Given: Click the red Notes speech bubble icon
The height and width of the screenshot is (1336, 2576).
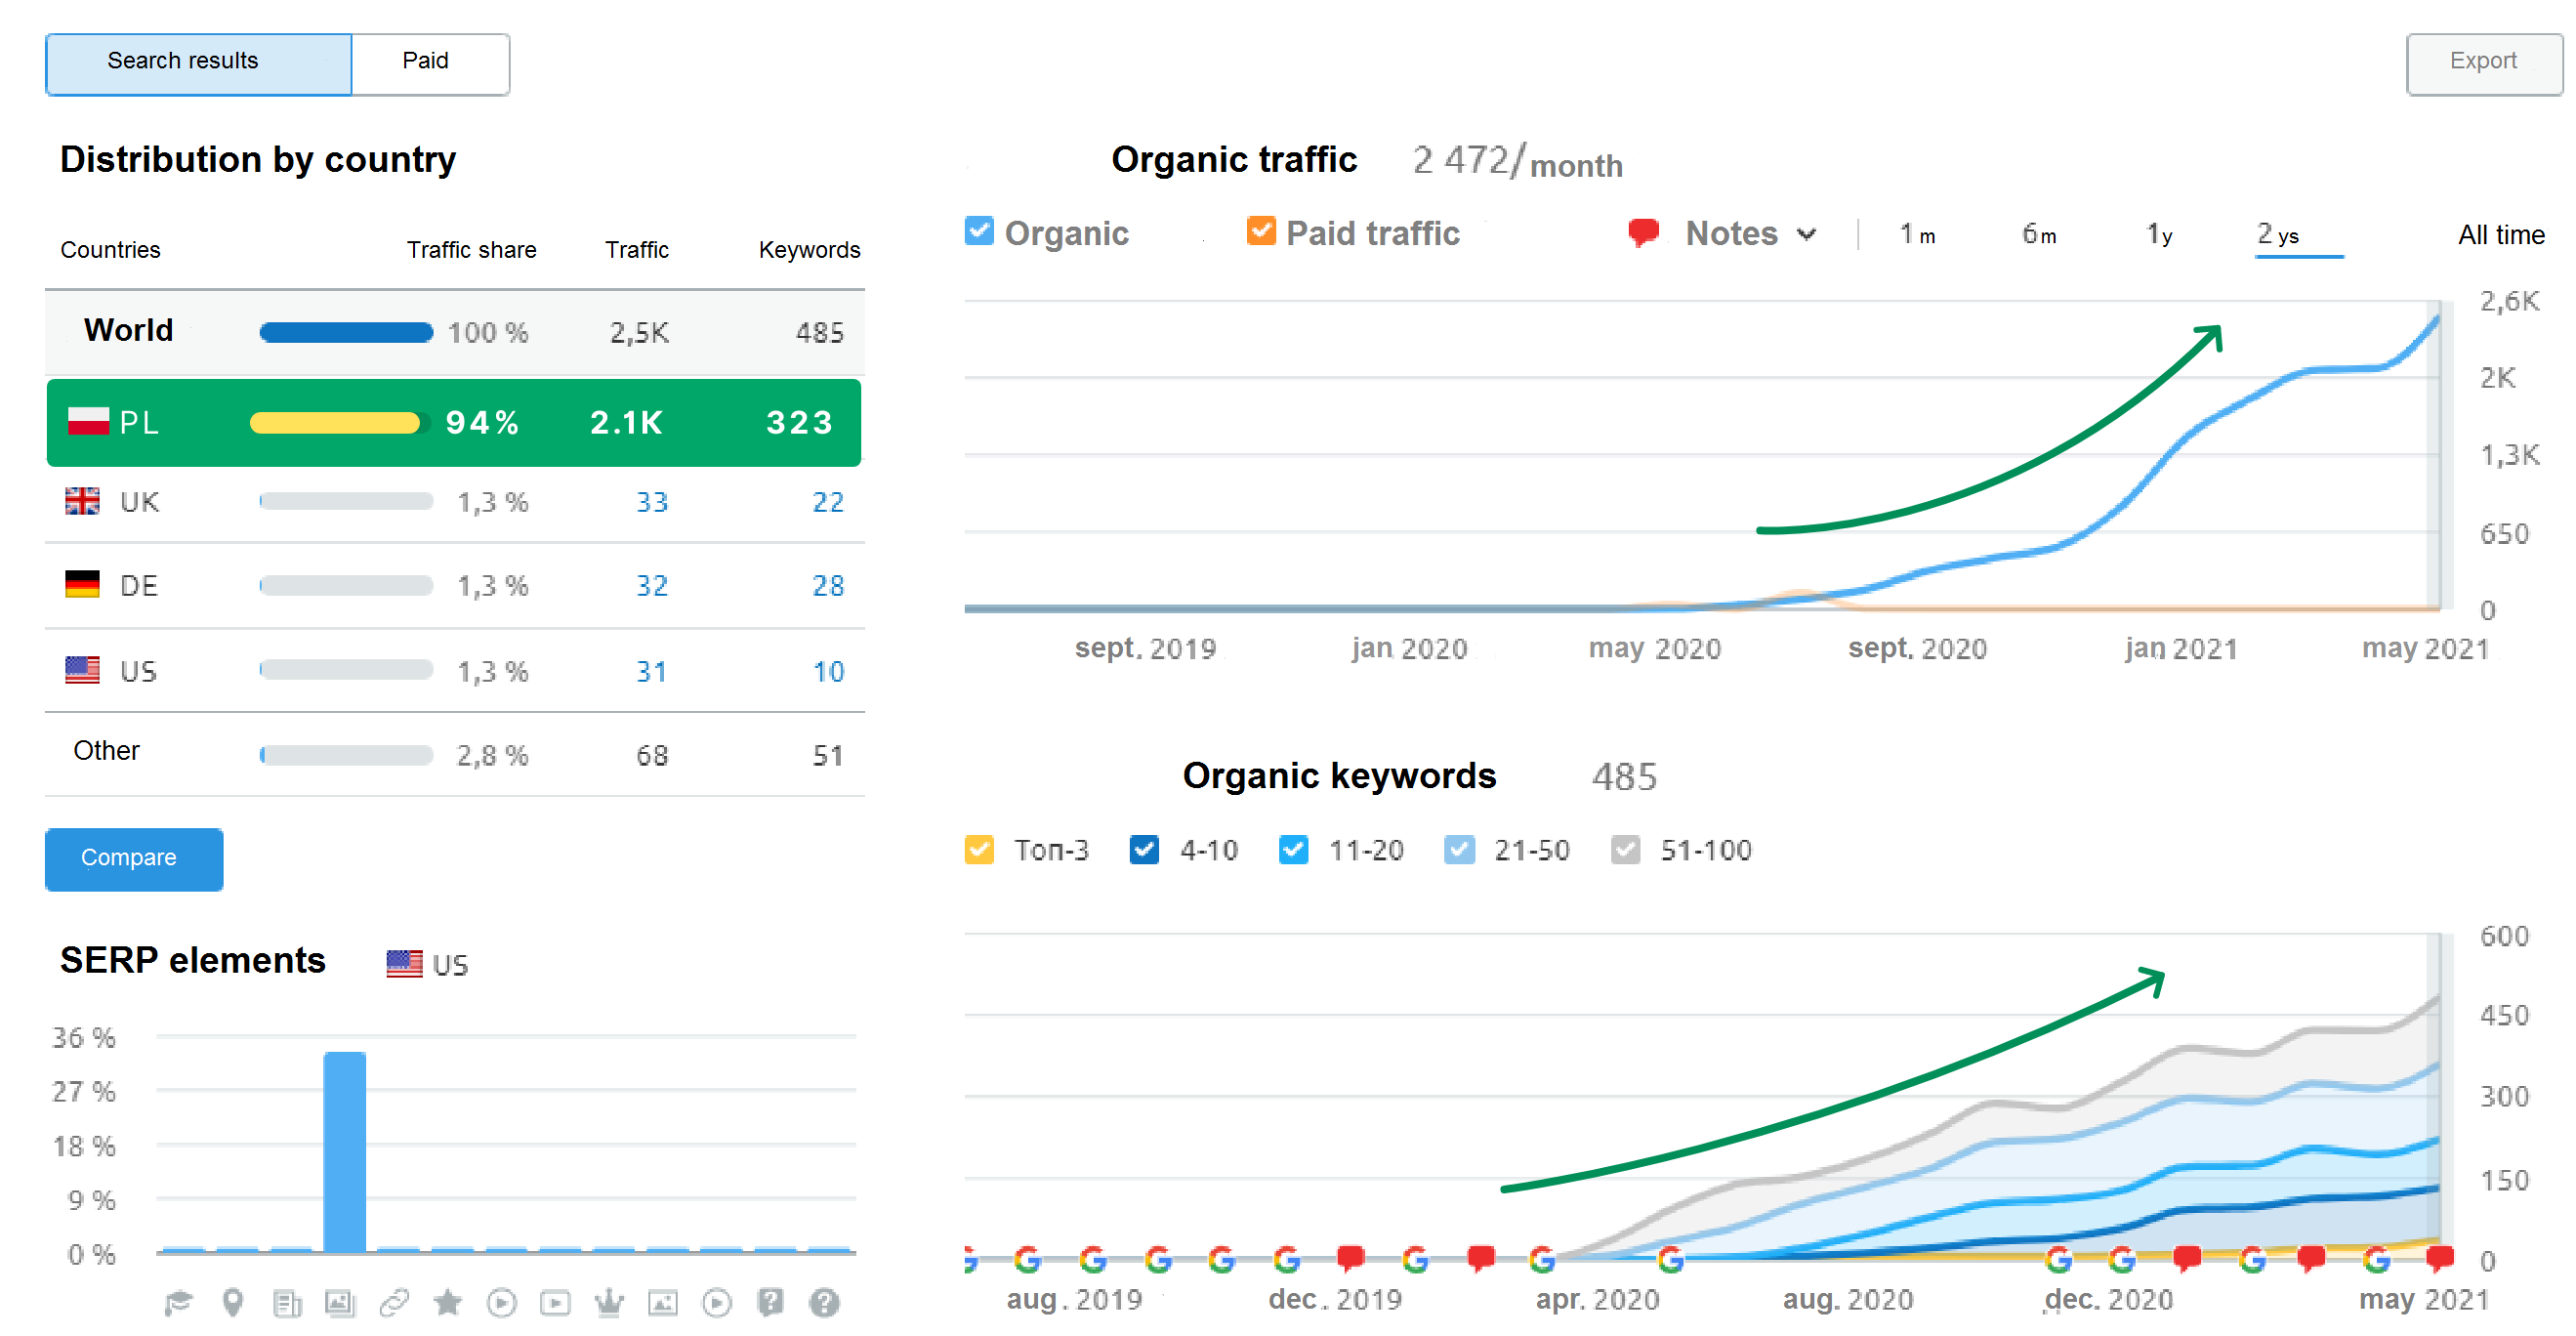Looking at the screenshot, I should (x=1643, y=233).
